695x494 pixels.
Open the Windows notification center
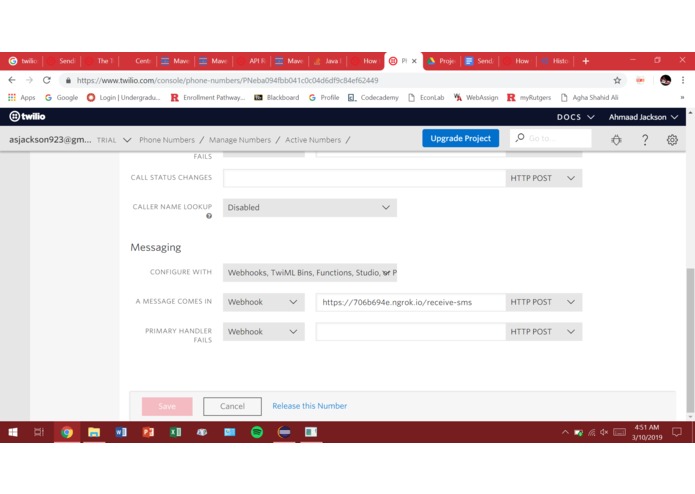tap(676, 432)
